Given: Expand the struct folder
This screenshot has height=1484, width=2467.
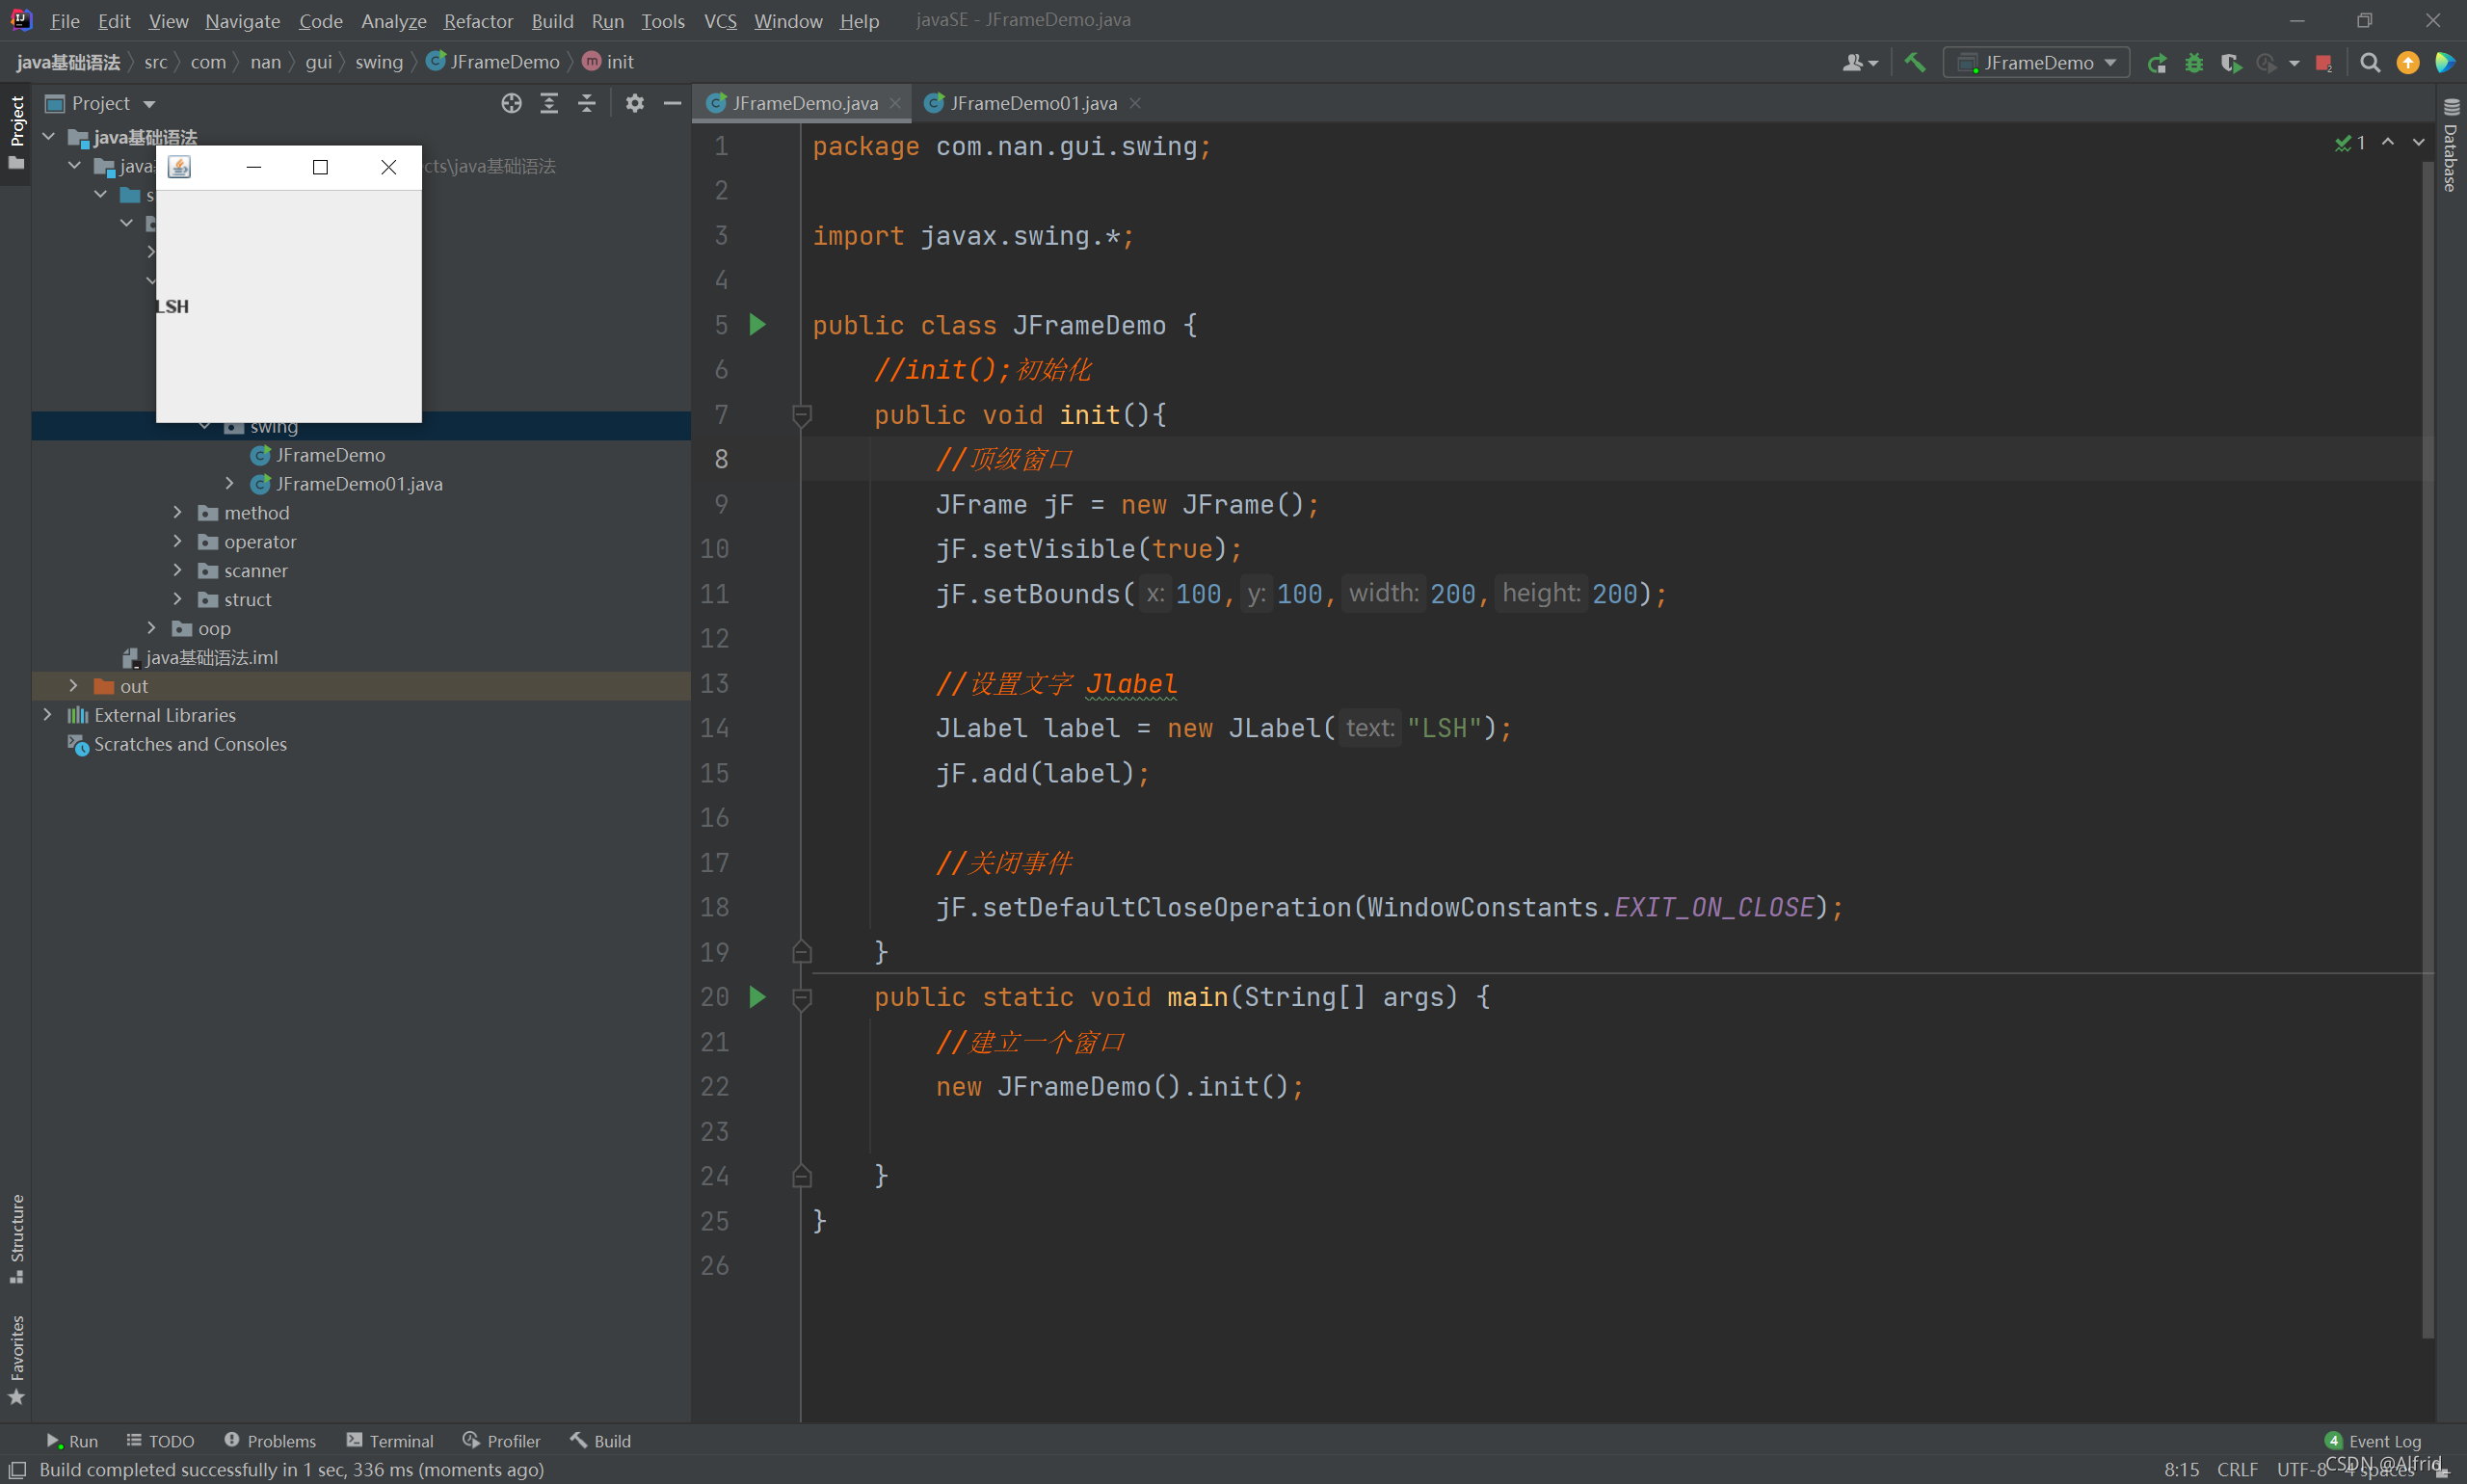Looking at the screenshot, I should click(x=177, y=599).
